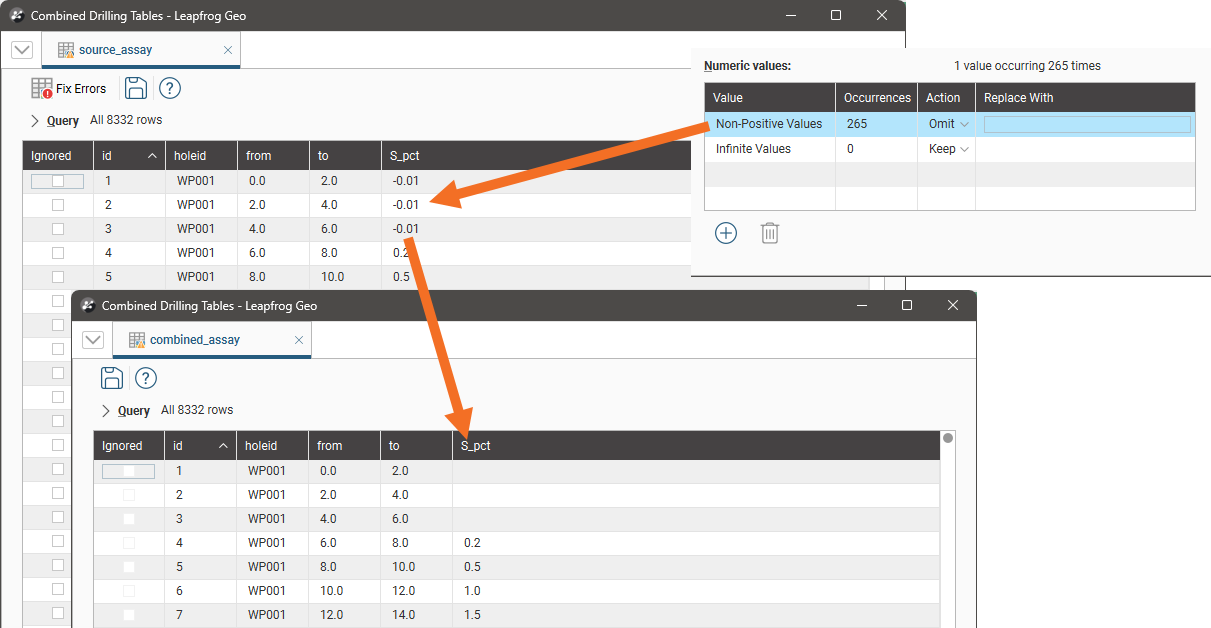Open help in the combined_assay toolbar
This screenshot has height=628, width=1211.
click(146, 378)
